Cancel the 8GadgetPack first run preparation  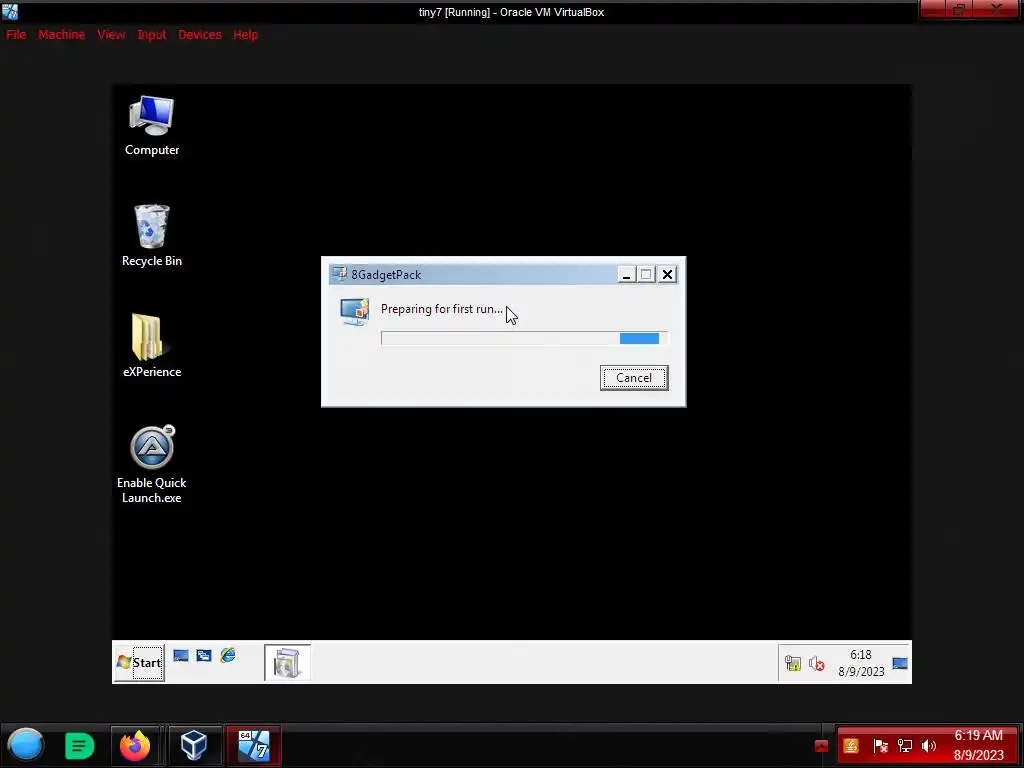tap(633, 377)
